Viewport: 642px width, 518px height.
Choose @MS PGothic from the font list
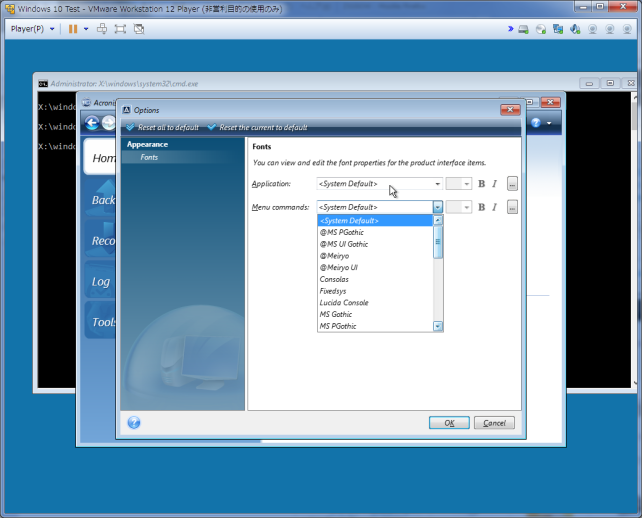[375, 232]
